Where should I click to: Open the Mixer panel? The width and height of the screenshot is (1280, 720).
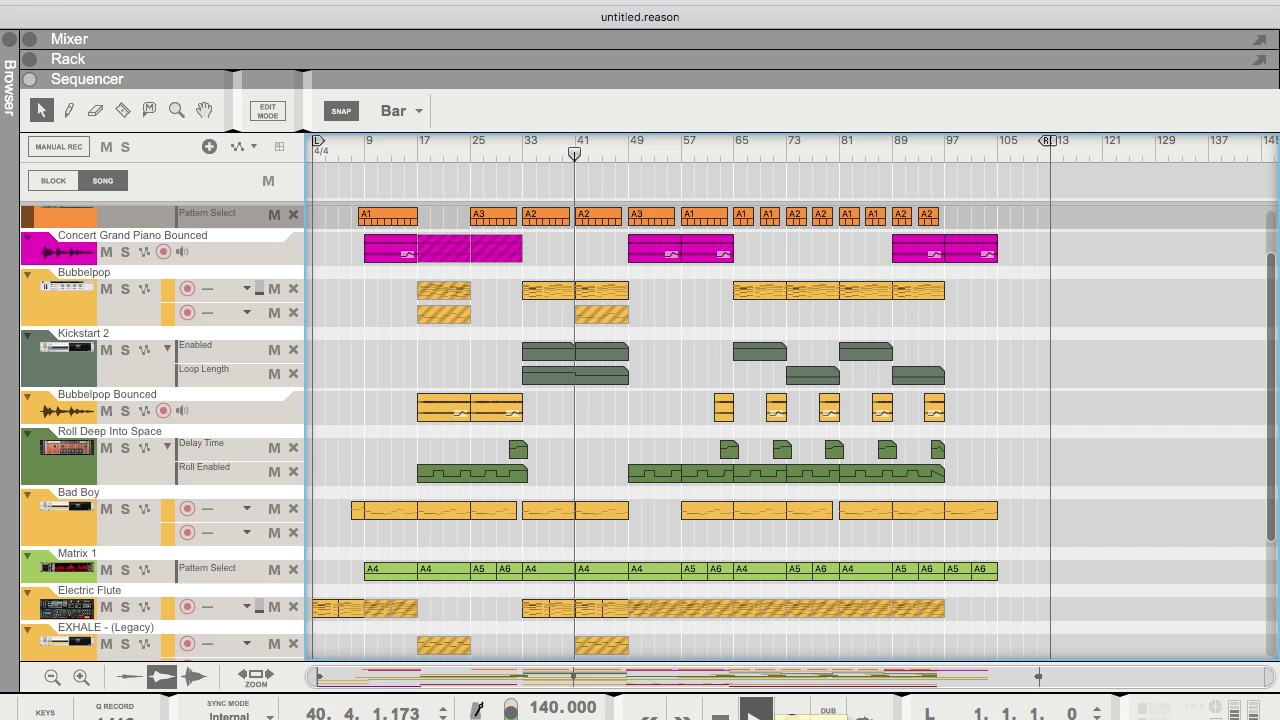(x=69, y=39)
